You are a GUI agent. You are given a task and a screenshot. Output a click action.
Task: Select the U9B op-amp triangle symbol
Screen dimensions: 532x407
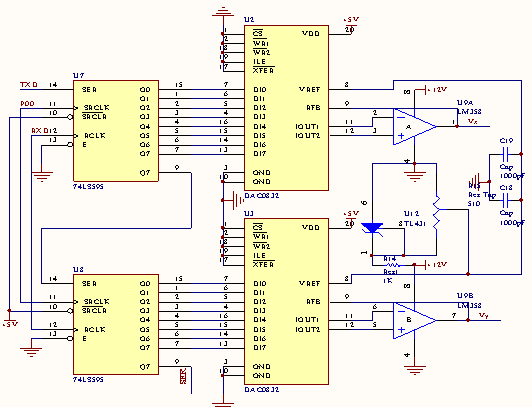pos(415,320)
